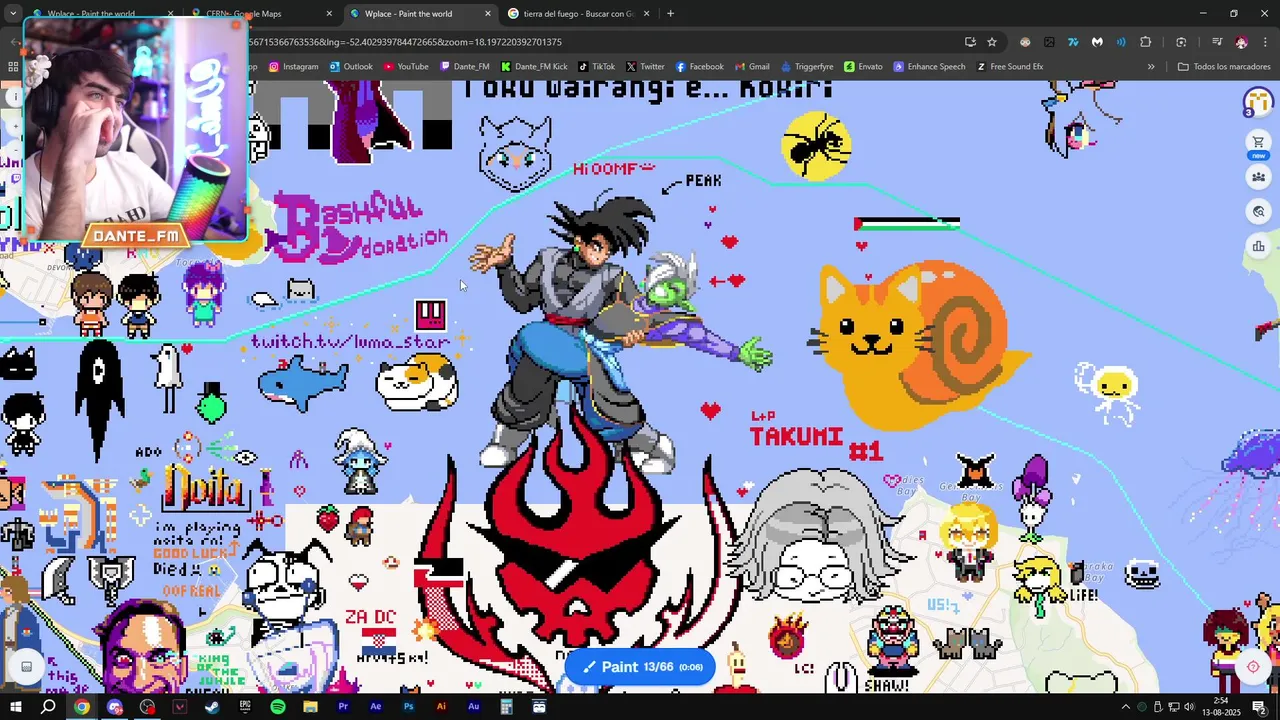The height and width of the screenshot is (720, 1280).
Task: Open the Chrome three-dot menu
Action: (1265, 42)
